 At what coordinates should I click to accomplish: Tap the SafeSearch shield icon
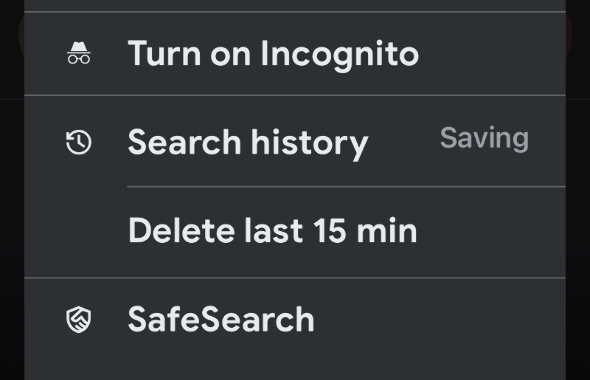click(x=79, y=319)
